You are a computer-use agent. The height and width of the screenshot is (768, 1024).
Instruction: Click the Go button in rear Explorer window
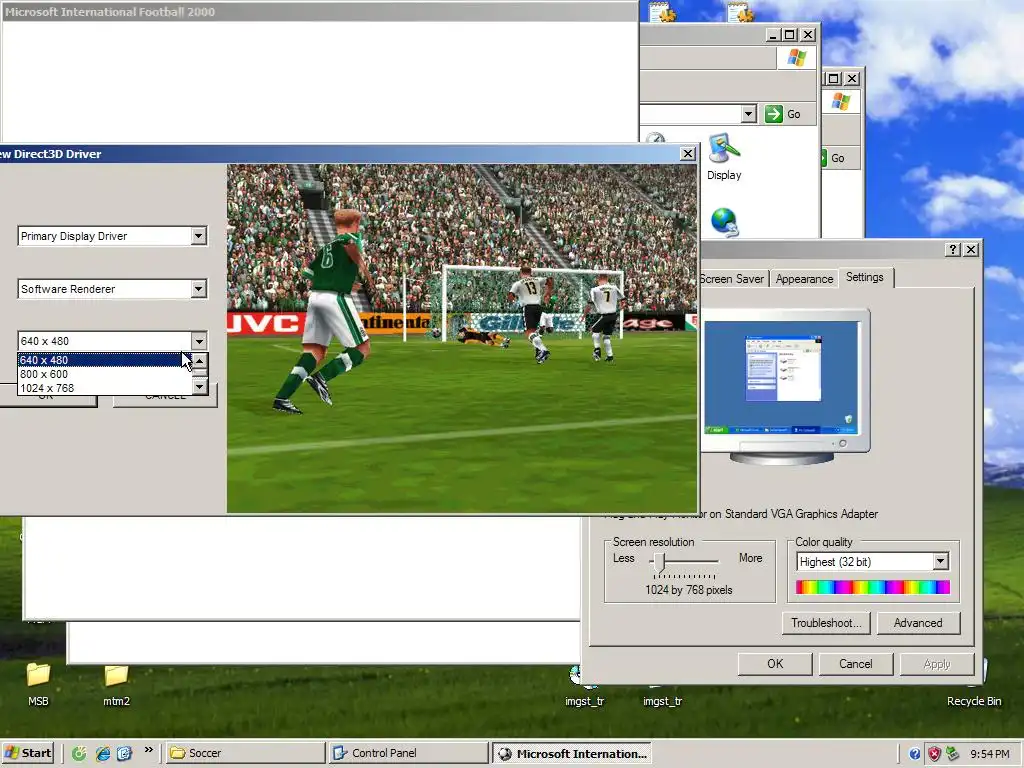[x=838, y=158]
